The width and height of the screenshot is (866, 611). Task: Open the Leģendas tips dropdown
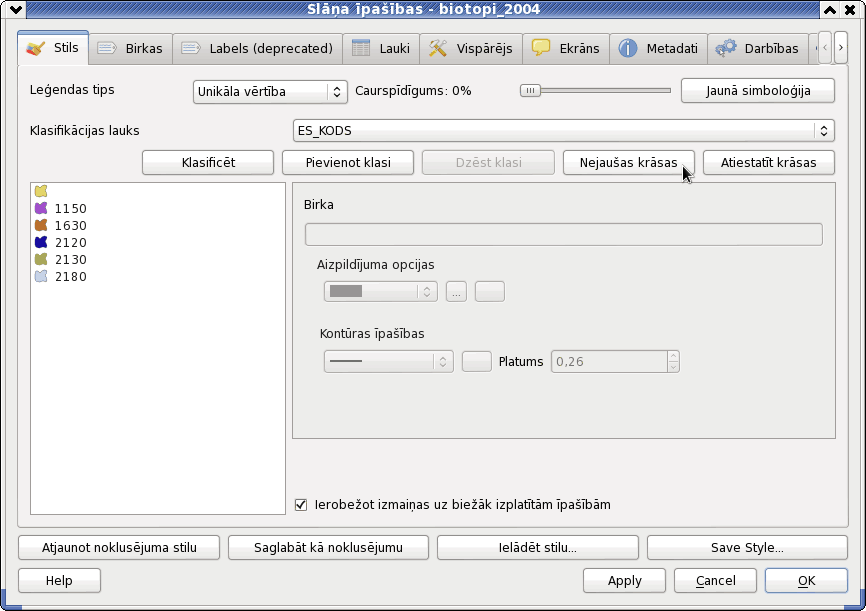tap(270, 92)
